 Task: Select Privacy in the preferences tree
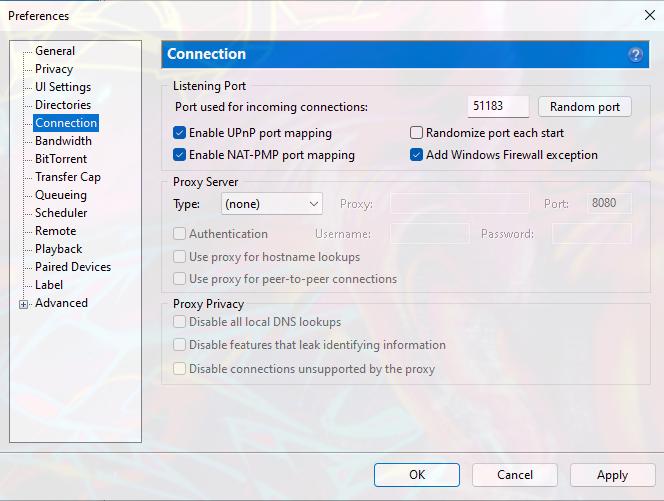[54, 69]
